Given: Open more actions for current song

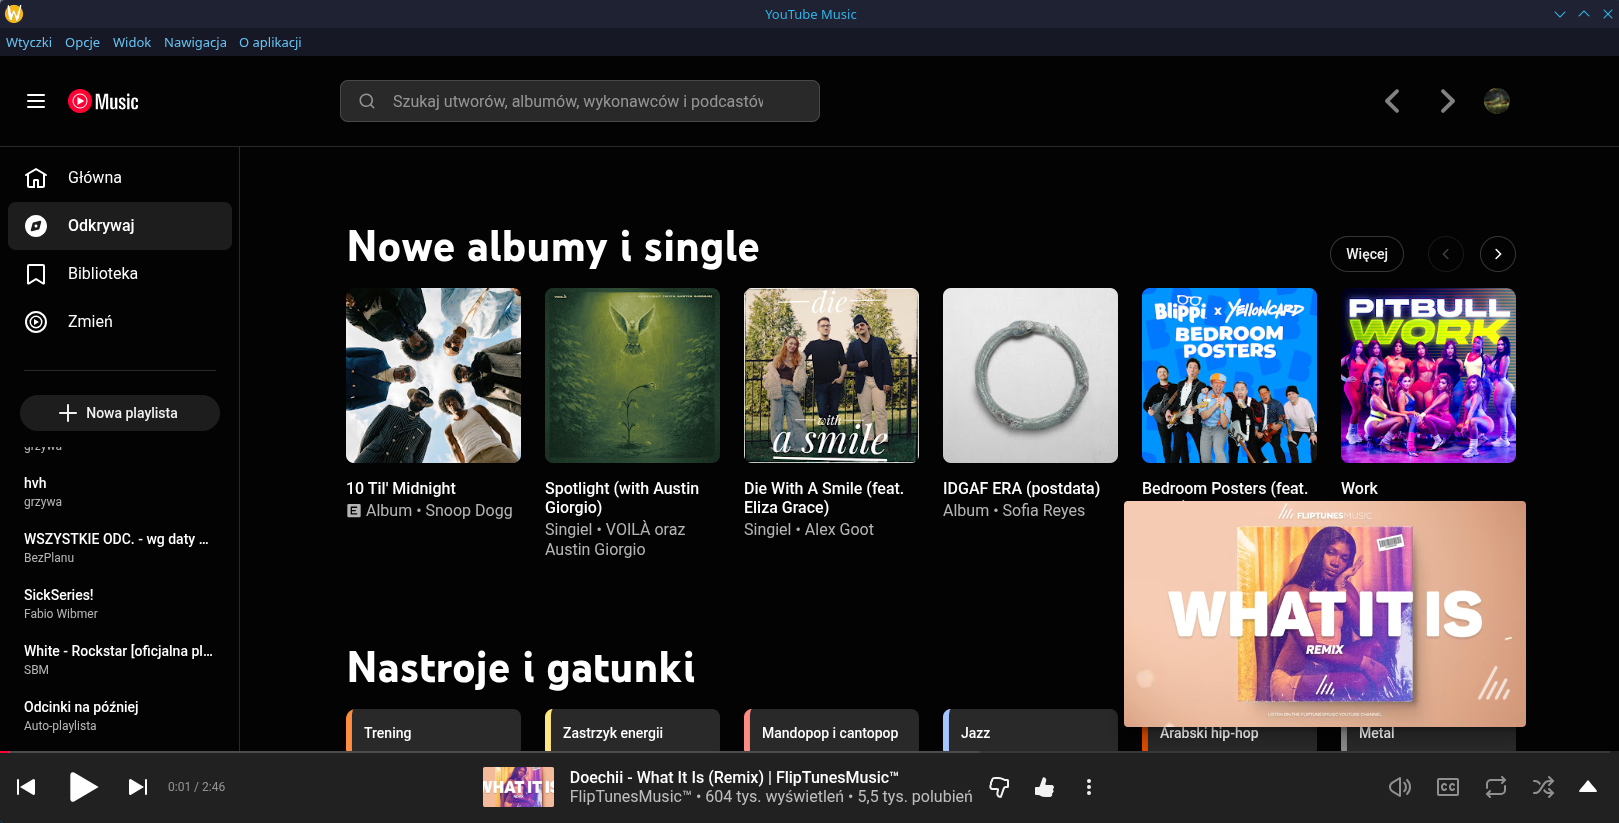Looking at the screenshot, I should (1089, 787).
